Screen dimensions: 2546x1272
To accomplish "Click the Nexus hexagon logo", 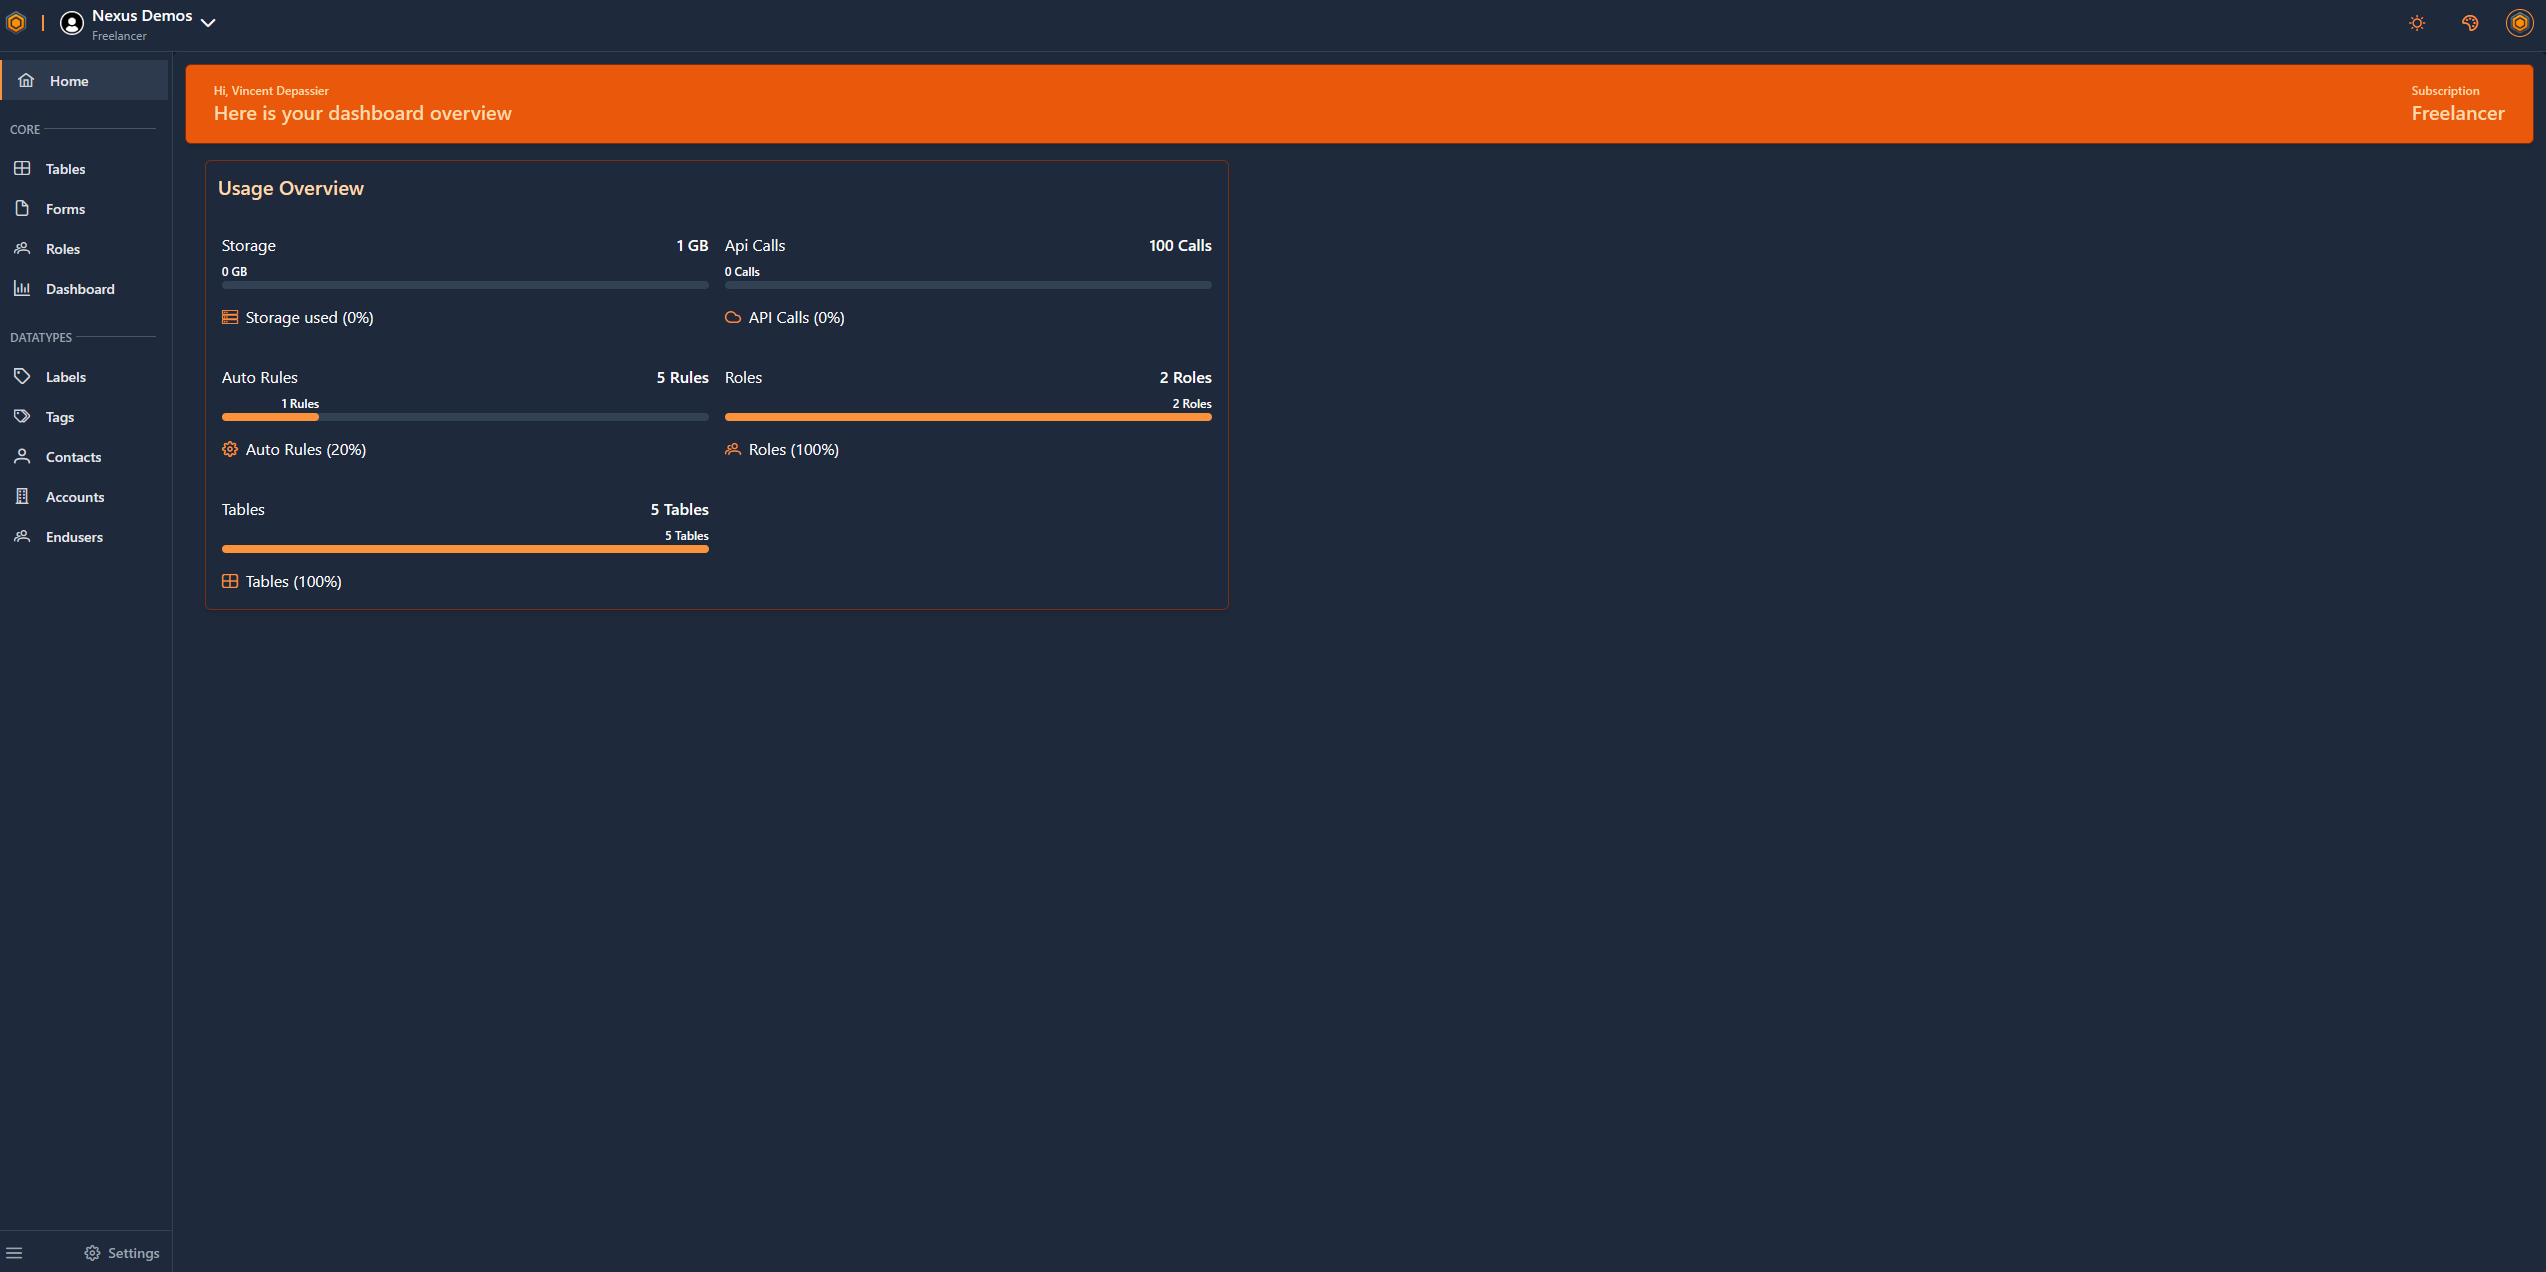I will point(16,23).
